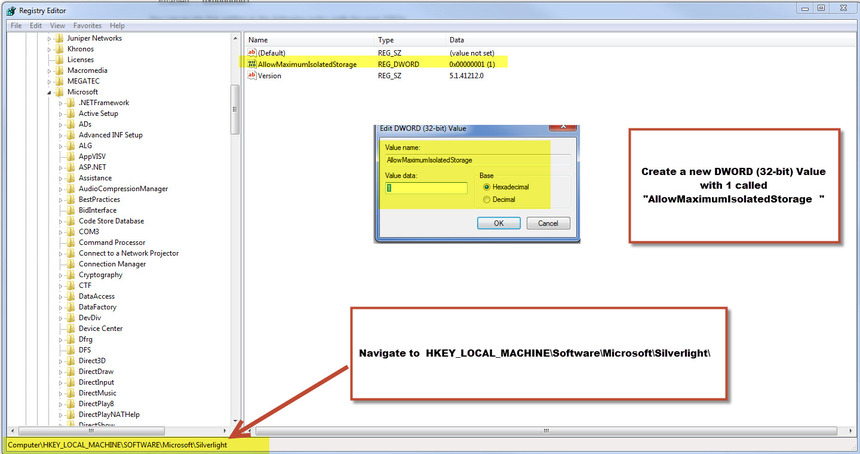Select the AudioCompressionManager tree key
Screen dimensions: 860x454
point(123,189)
